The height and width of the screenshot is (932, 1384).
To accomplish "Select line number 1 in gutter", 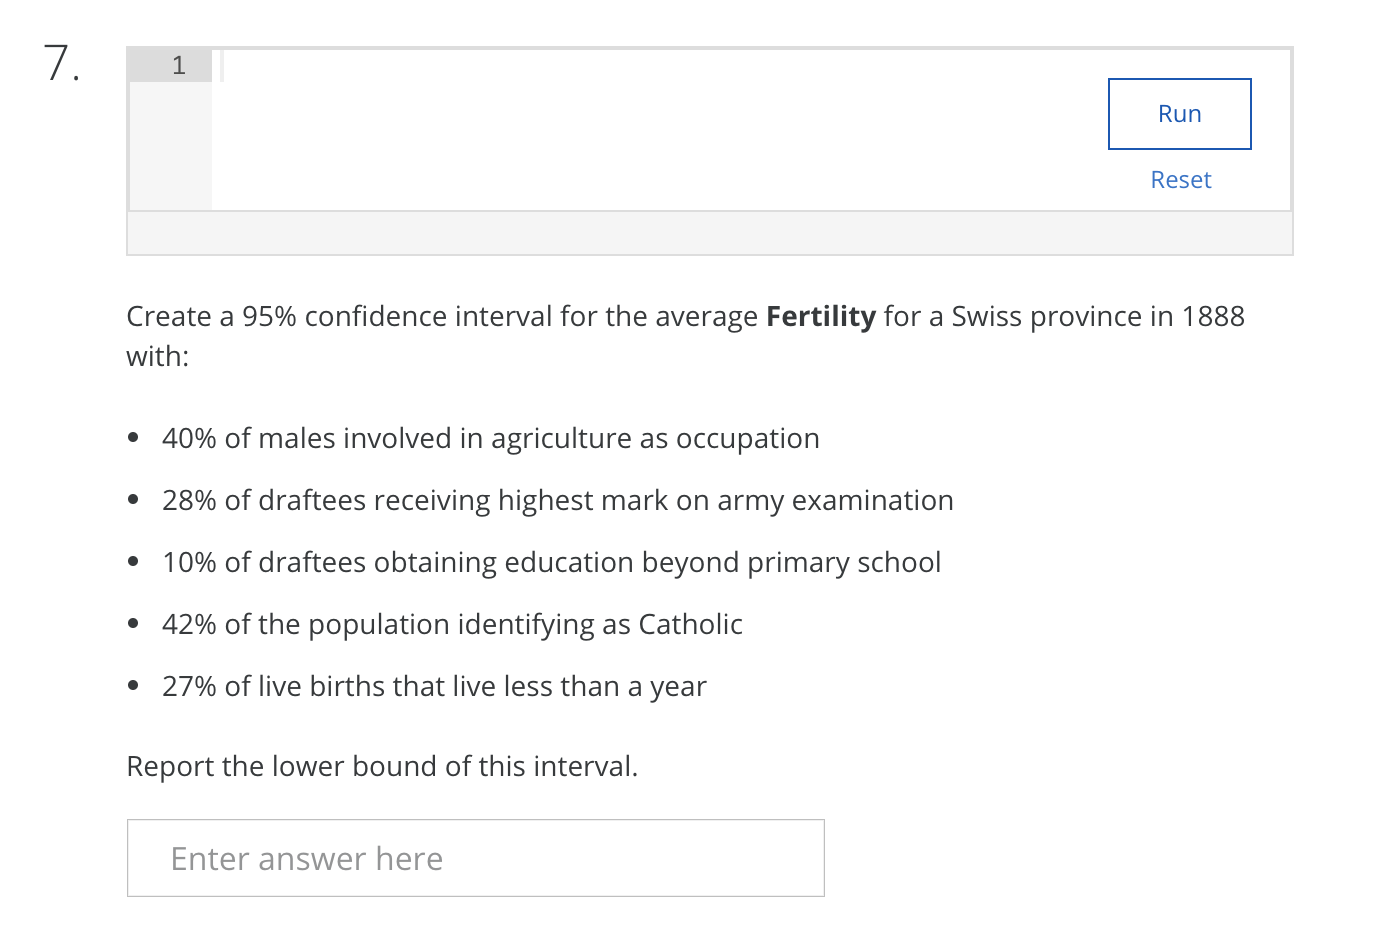I will tap(178, 66).
